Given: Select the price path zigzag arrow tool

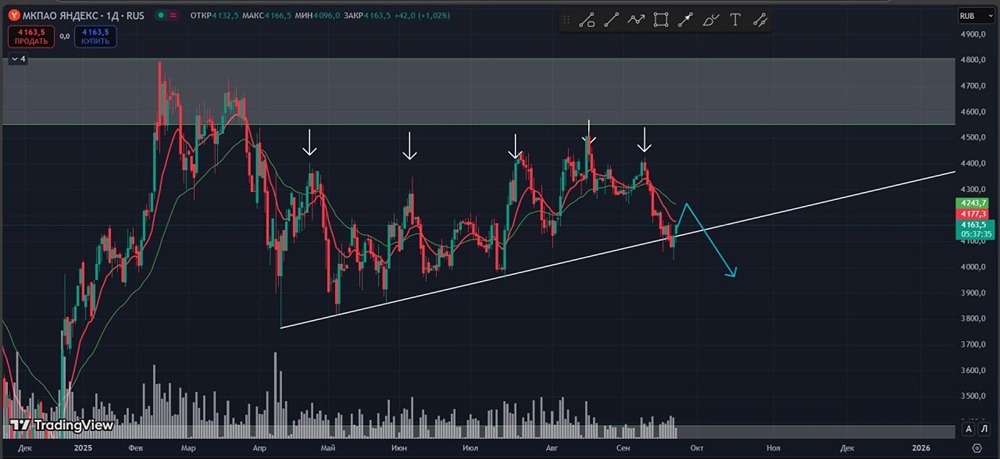Looking at the screenshot, I should coord(636,20).
